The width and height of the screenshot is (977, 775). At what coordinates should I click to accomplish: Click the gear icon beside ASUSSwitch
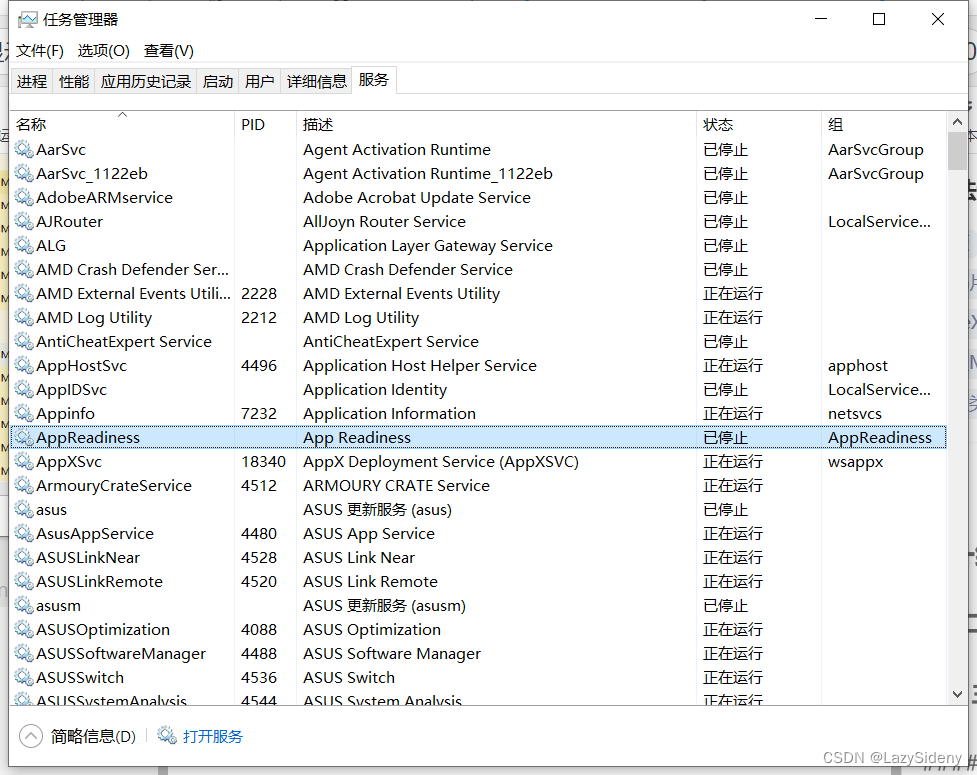click(24, 677)
